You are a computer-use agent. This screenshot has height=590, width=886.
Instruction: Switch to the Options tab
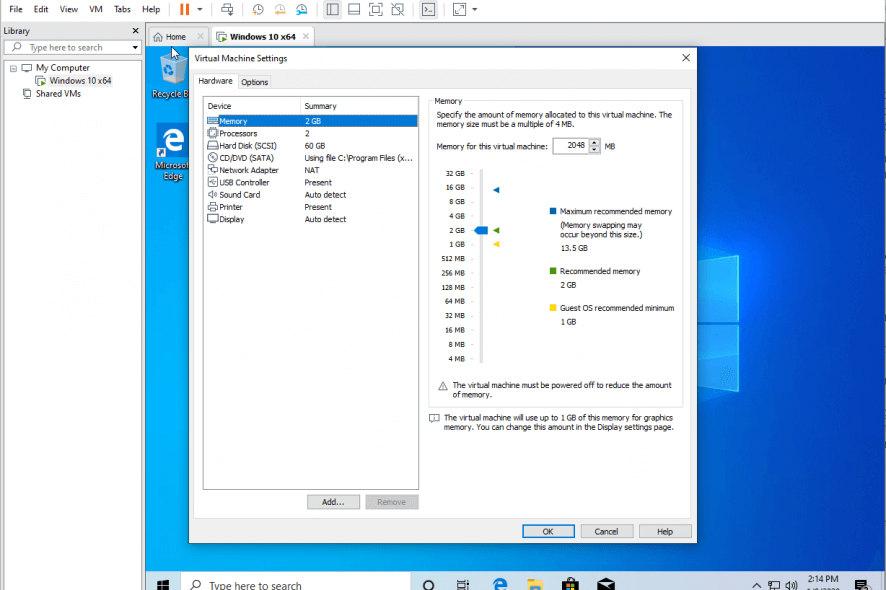pos(254,82)
